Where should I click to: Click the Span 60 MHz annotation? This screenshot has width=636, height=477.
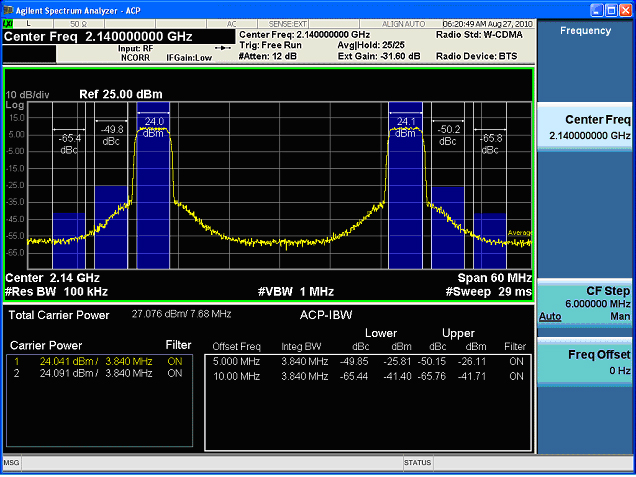click(494, 277)
